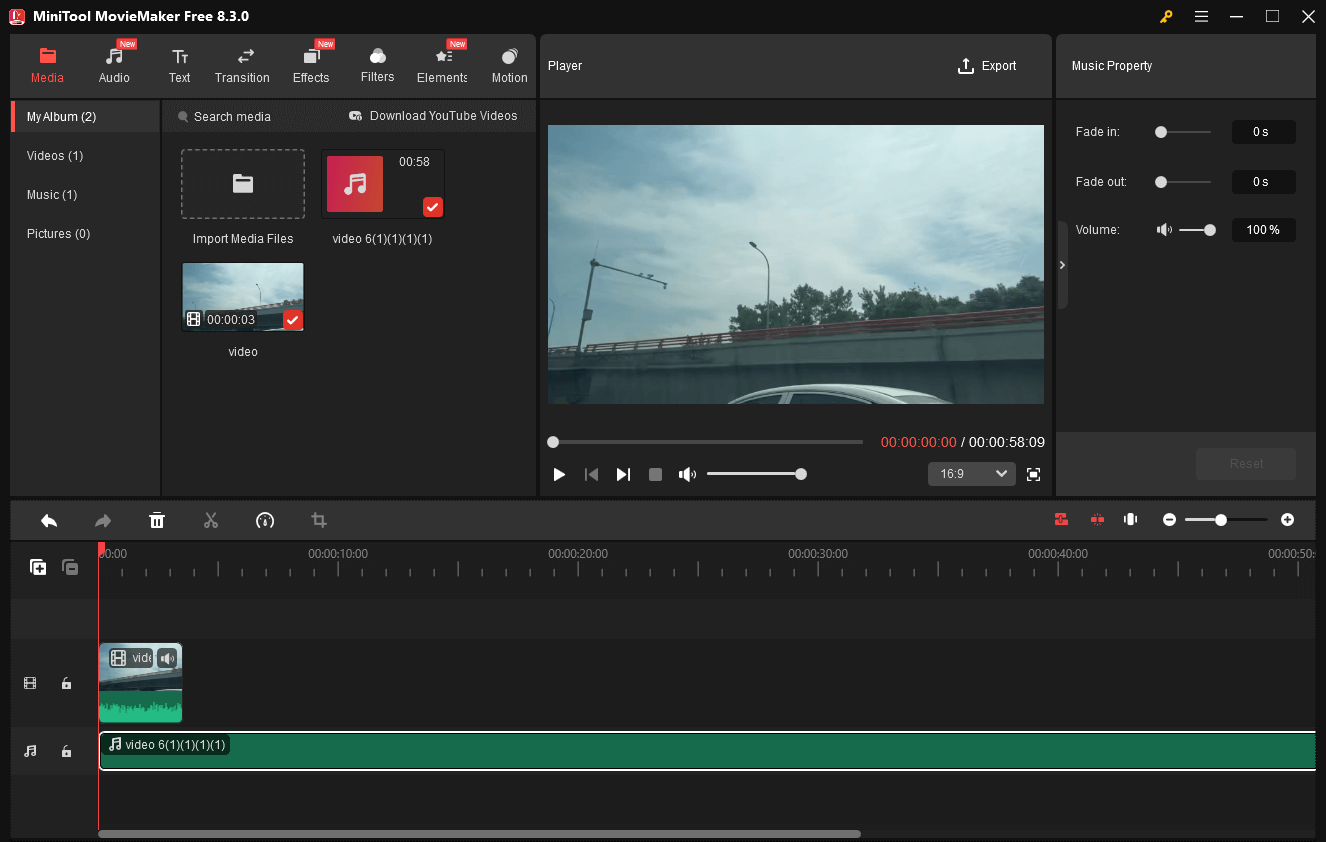Click the Stop button in player

click(x=655, y=474)
